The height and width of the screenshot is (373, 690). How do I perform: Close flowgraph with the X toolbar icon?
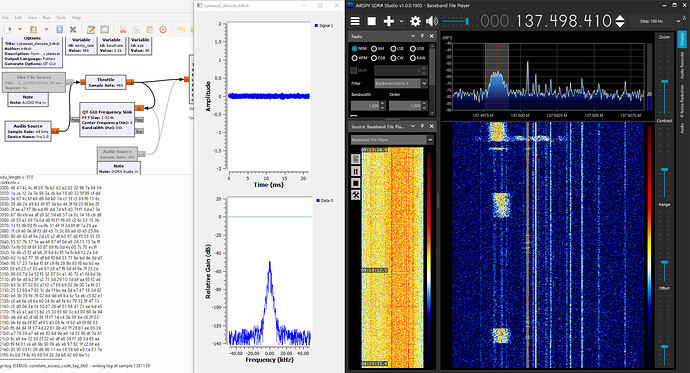[x=73, y=29]
